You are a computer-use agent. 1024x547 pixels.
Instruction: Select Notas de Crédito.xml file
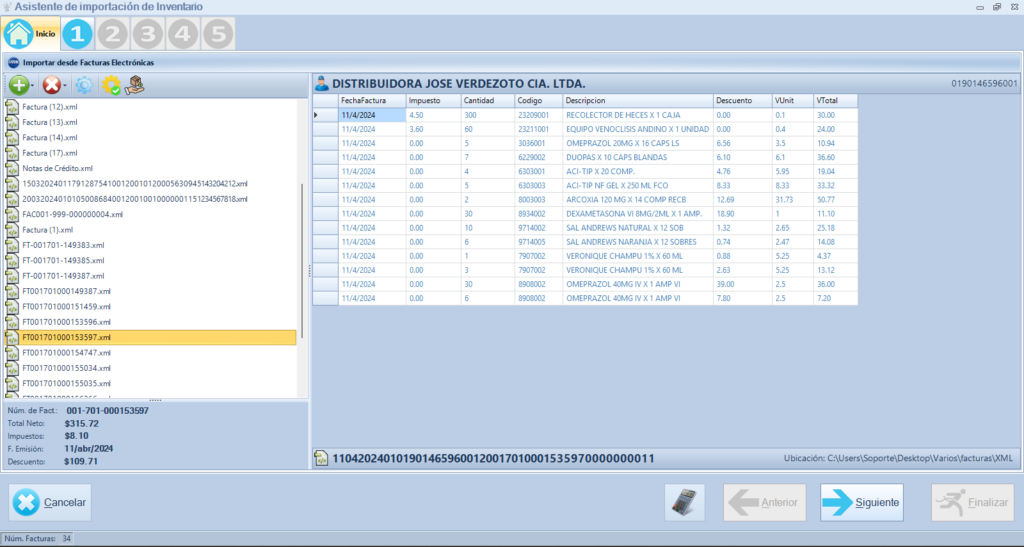coord(57,168)
